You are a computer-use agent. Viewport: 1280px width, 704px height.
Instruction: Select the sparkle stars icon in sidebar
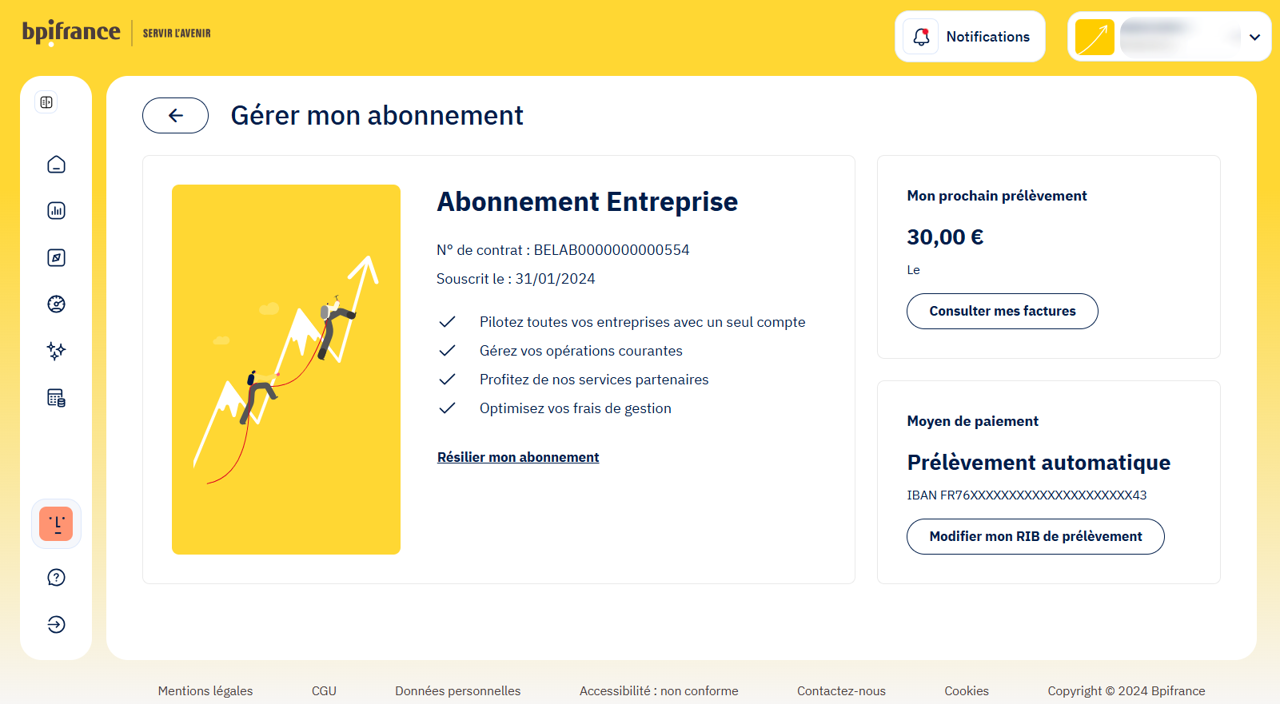click(56, 351)
